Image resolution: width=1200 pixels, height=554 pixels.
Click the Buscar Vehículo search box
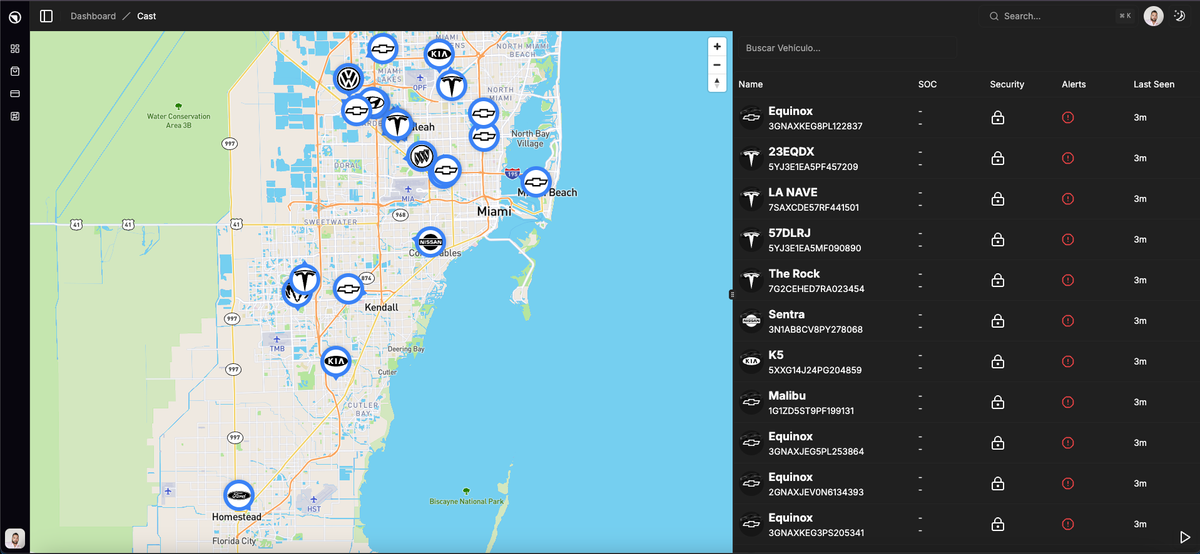tap(848, 48)
